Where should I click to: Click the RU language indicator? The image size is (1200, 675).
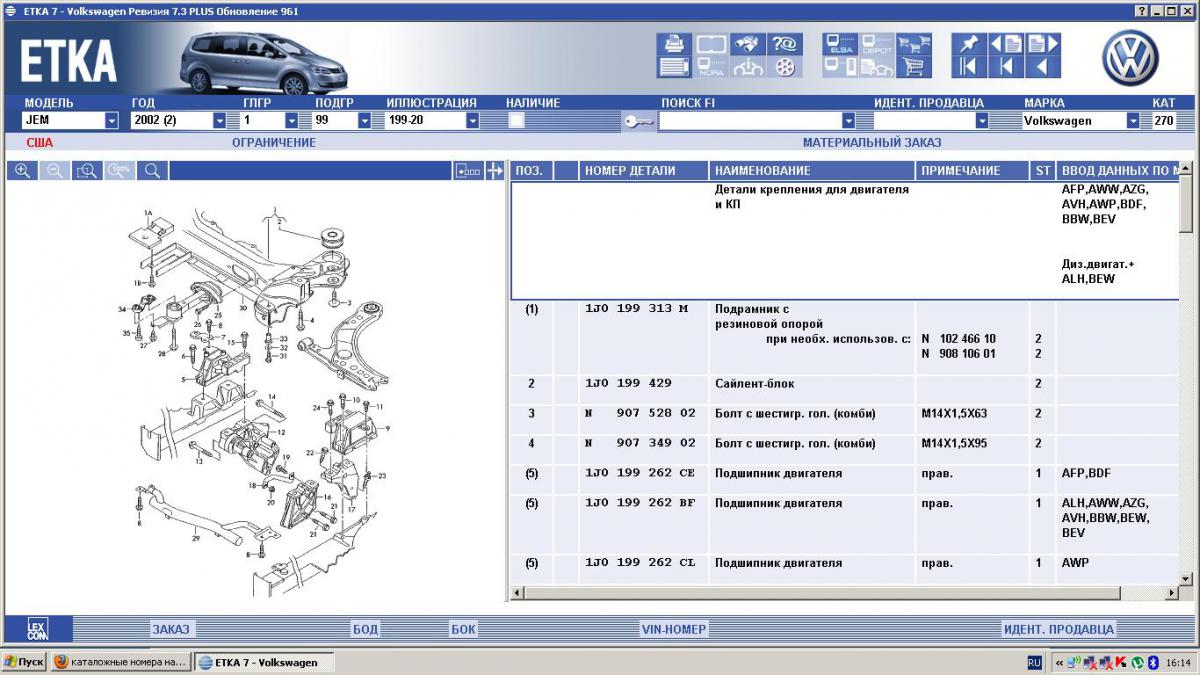point(1035,662)
